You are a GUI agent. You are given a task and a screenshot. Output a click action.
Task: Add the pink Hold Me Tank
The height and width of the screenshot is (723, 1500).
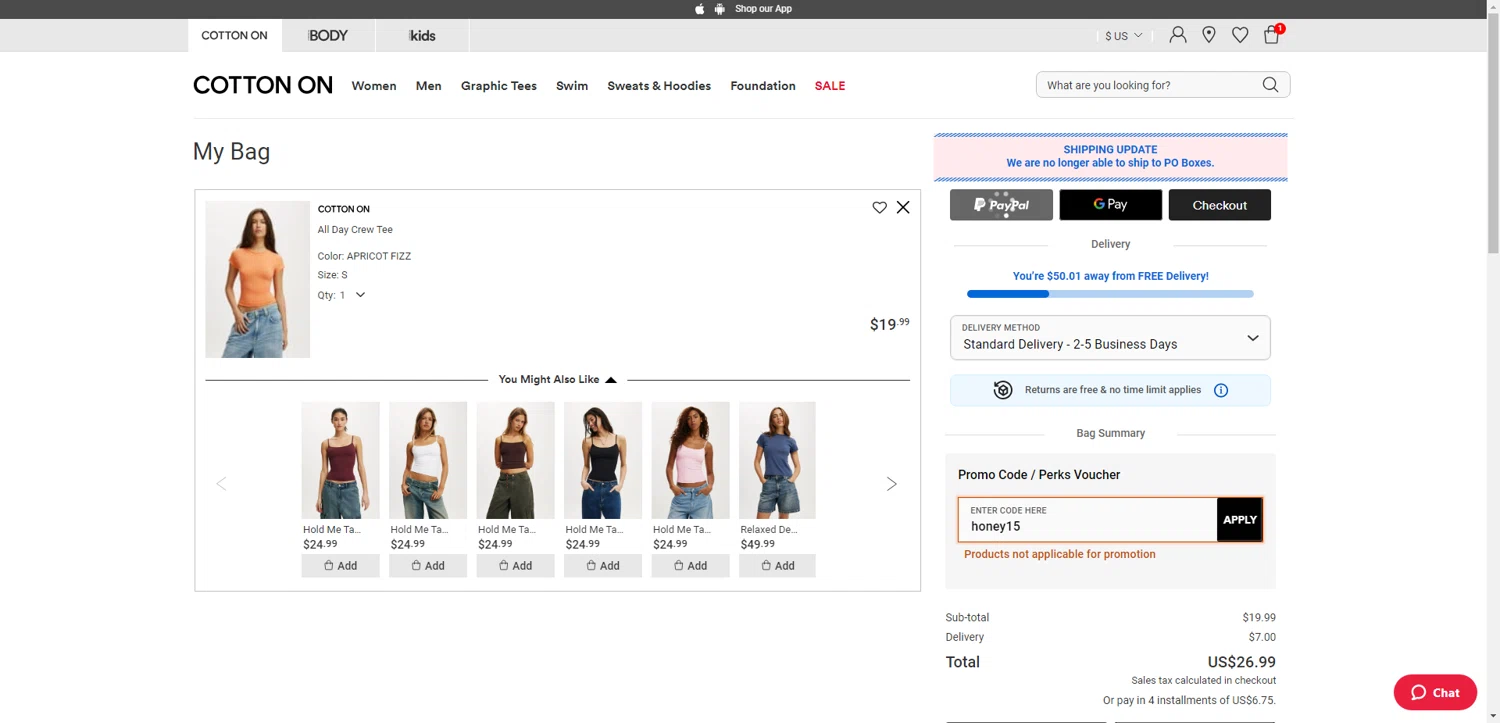690,566
